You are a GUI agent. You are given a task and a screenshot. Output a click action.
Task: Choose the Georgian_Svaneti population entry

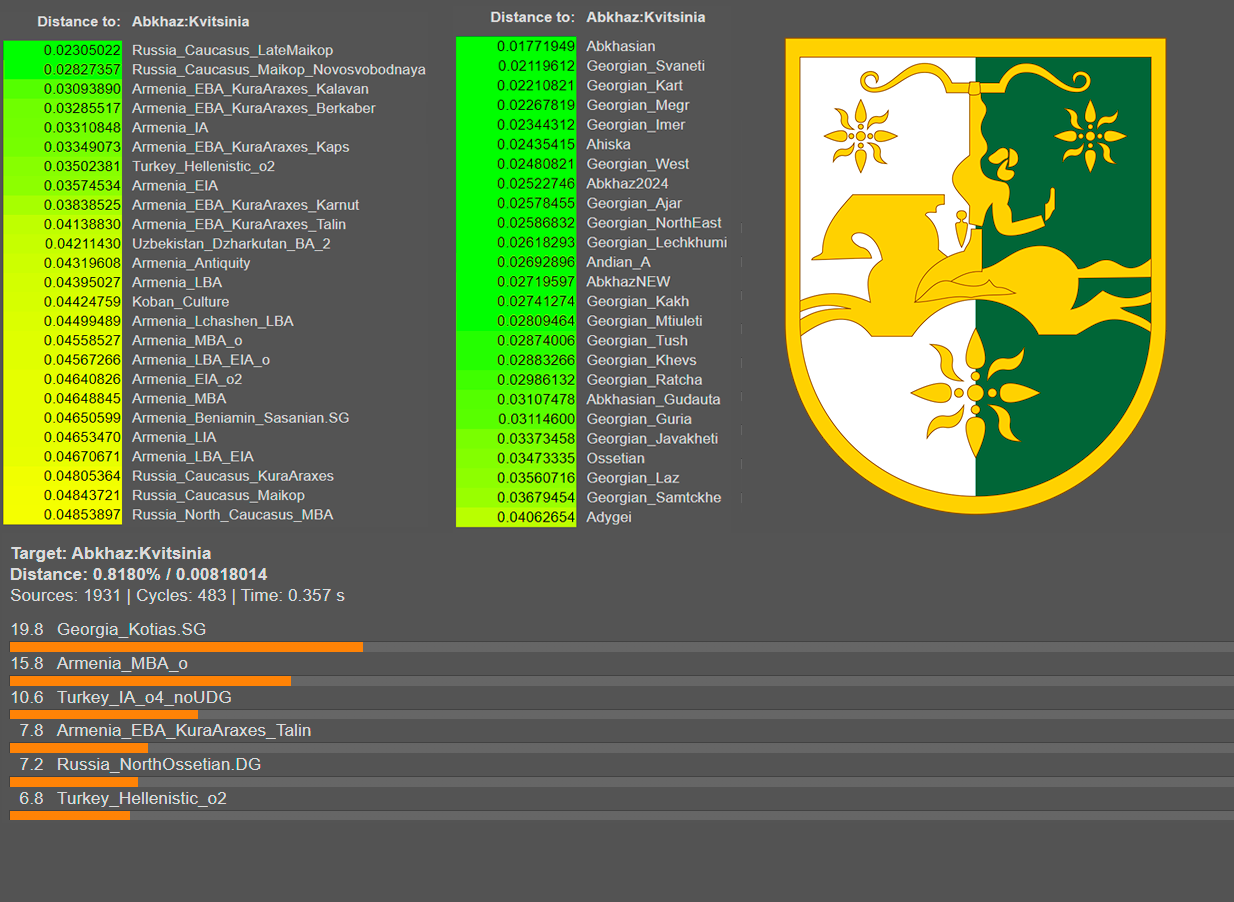pyautogui.click(x=645, y=66)
